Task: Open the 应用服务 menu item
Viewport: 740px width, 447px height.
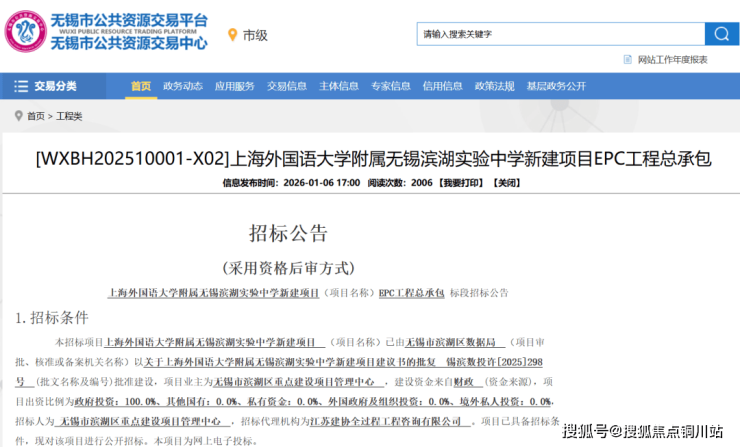Action: (x=235, y=86)
